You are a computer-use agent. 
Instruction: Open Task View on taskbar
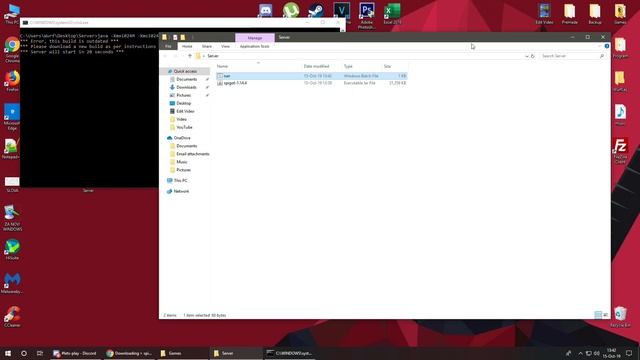[x=40, y=353]
